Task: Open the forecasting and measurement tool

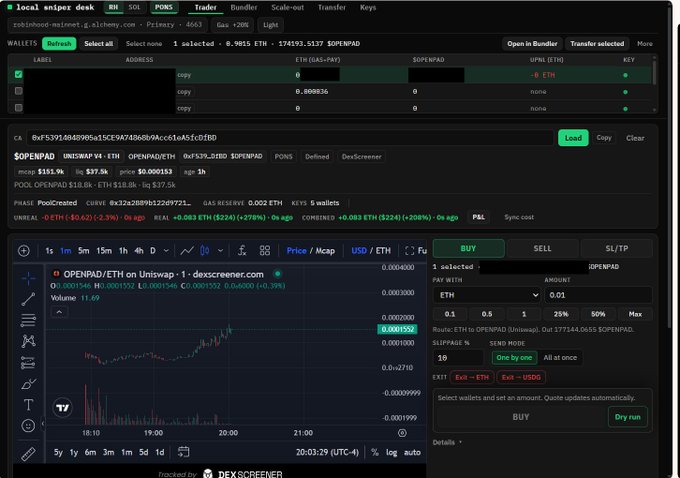Action: (x=28, y=362)
